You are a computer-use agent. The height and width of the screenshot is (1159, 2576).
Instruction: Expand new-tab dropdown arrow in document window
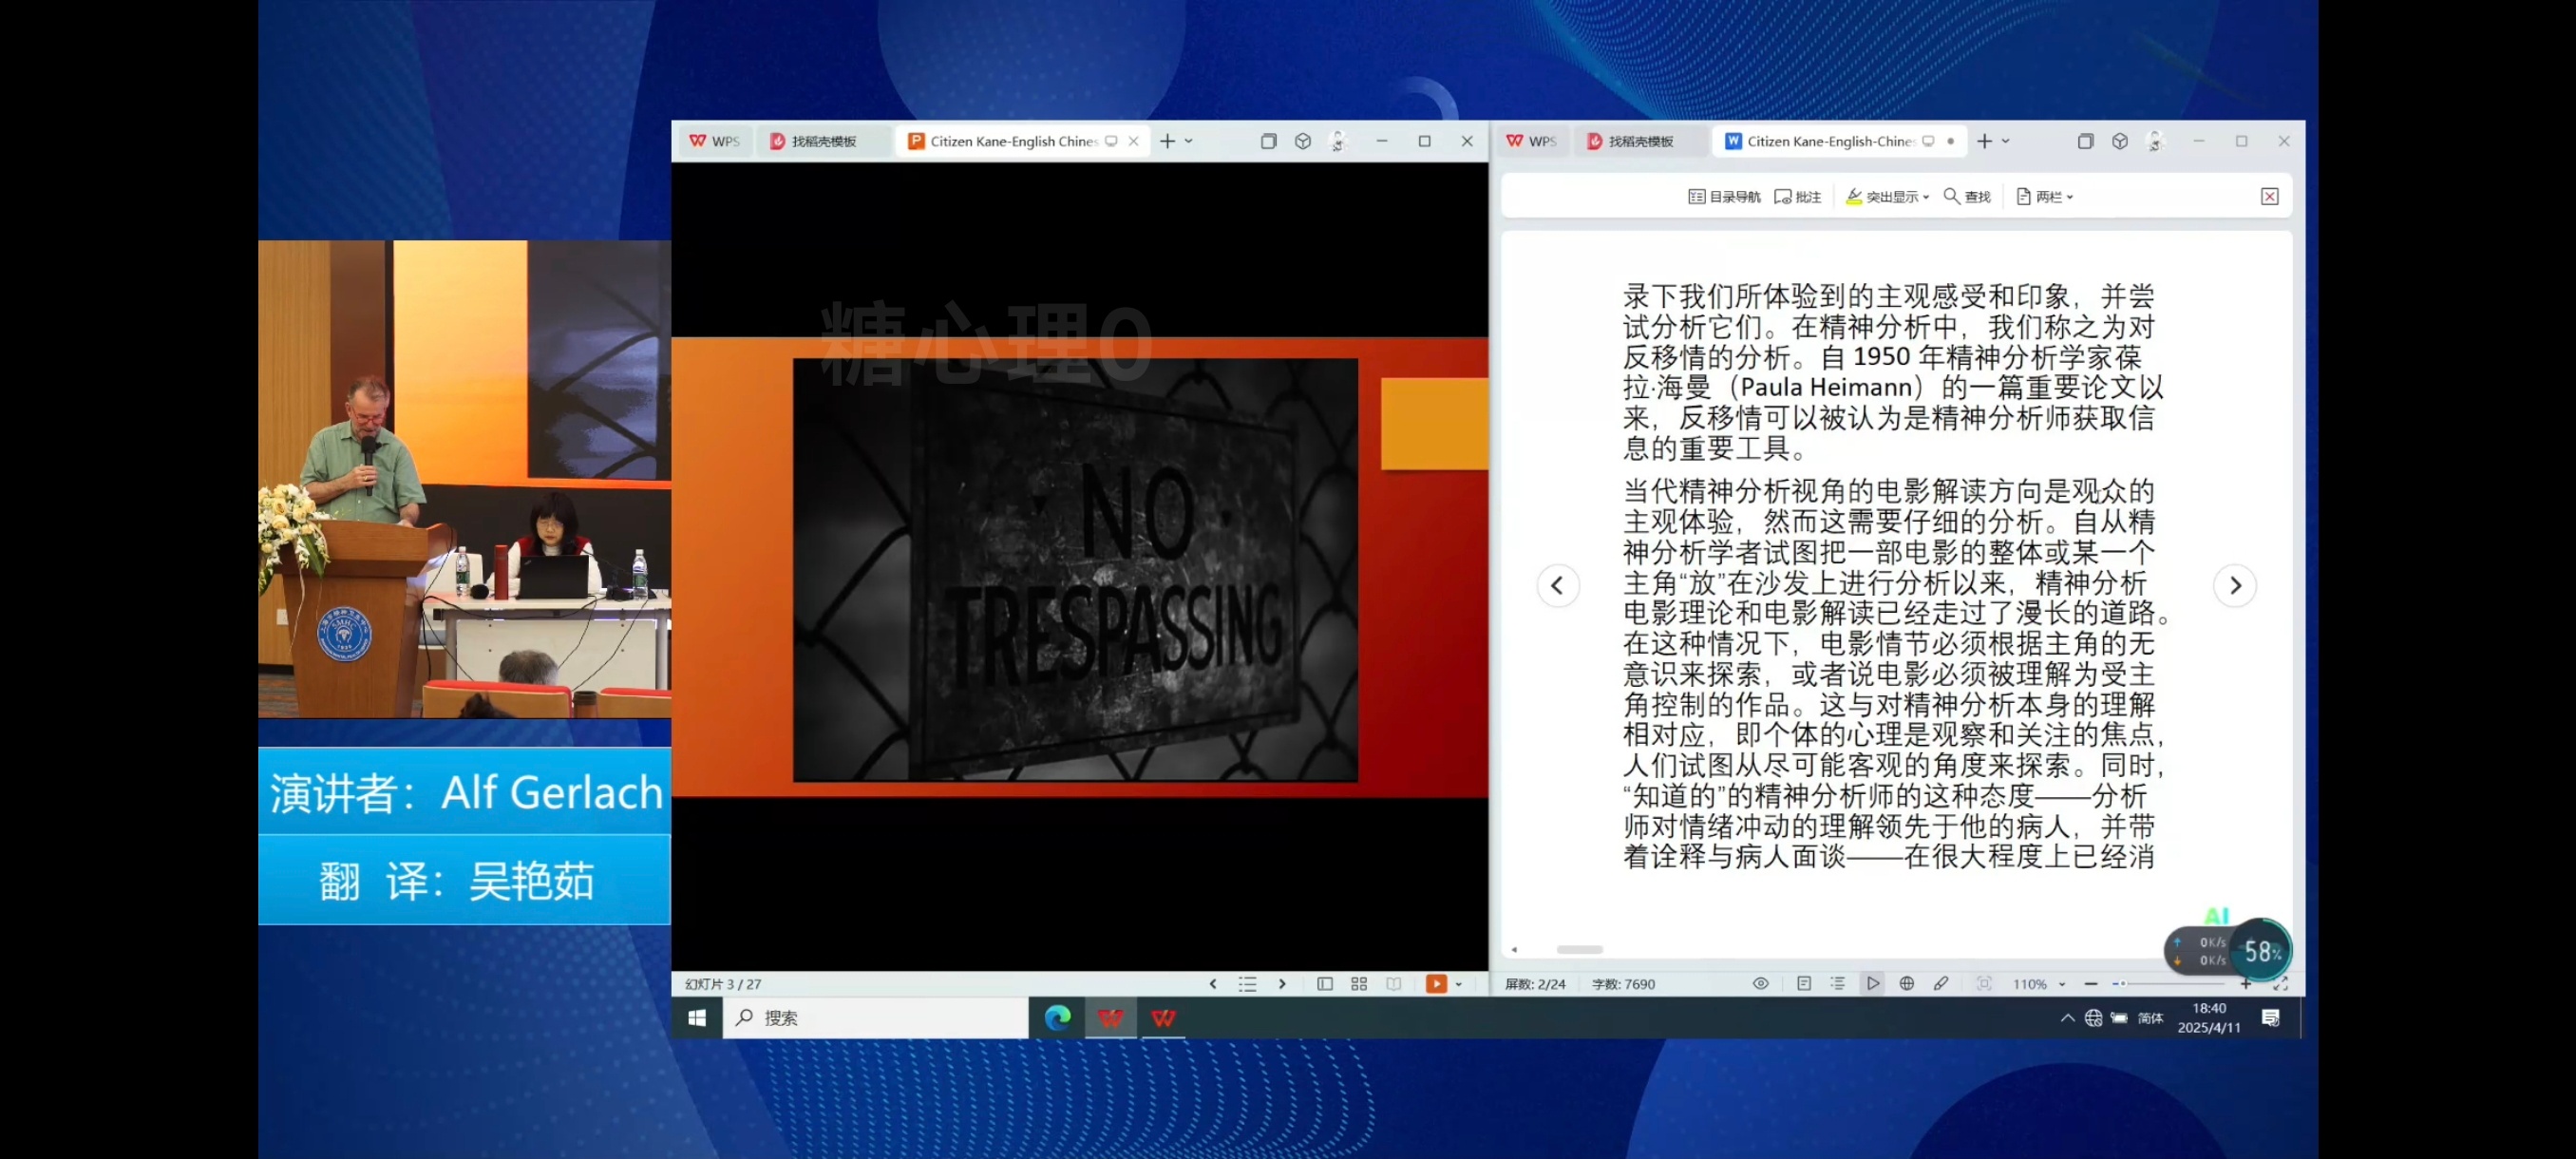(x=2005, y=141)
